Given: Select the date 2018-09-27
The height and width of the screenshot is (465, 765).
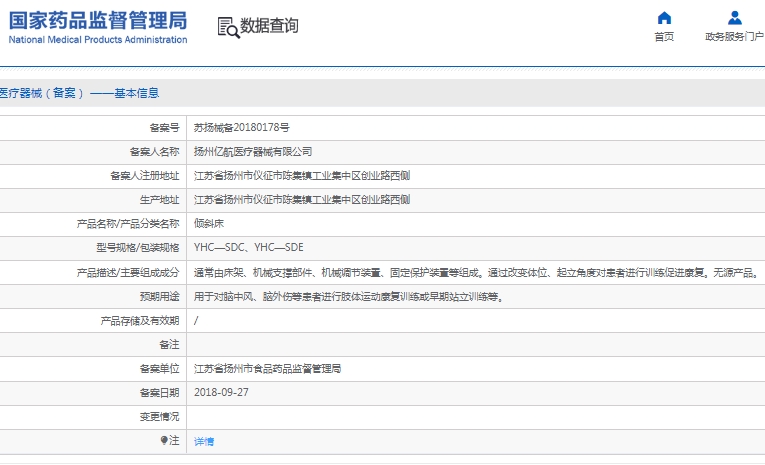Looking at the screenshot, I should click(x=221, y=392).
